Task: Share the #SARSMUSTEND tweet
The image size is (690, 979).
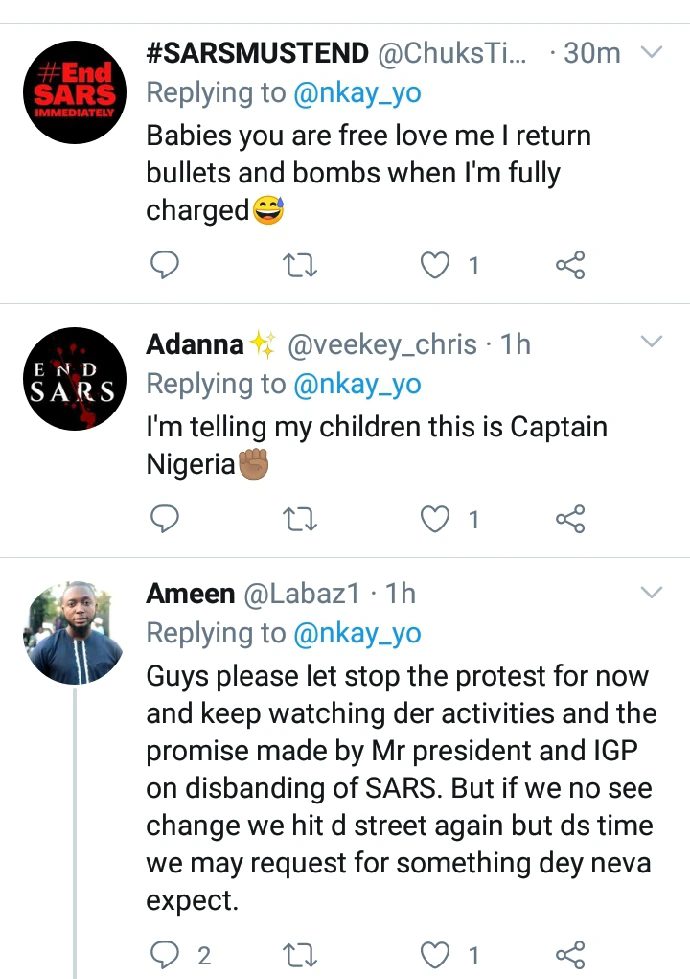Action: click(x=570, y=265)
